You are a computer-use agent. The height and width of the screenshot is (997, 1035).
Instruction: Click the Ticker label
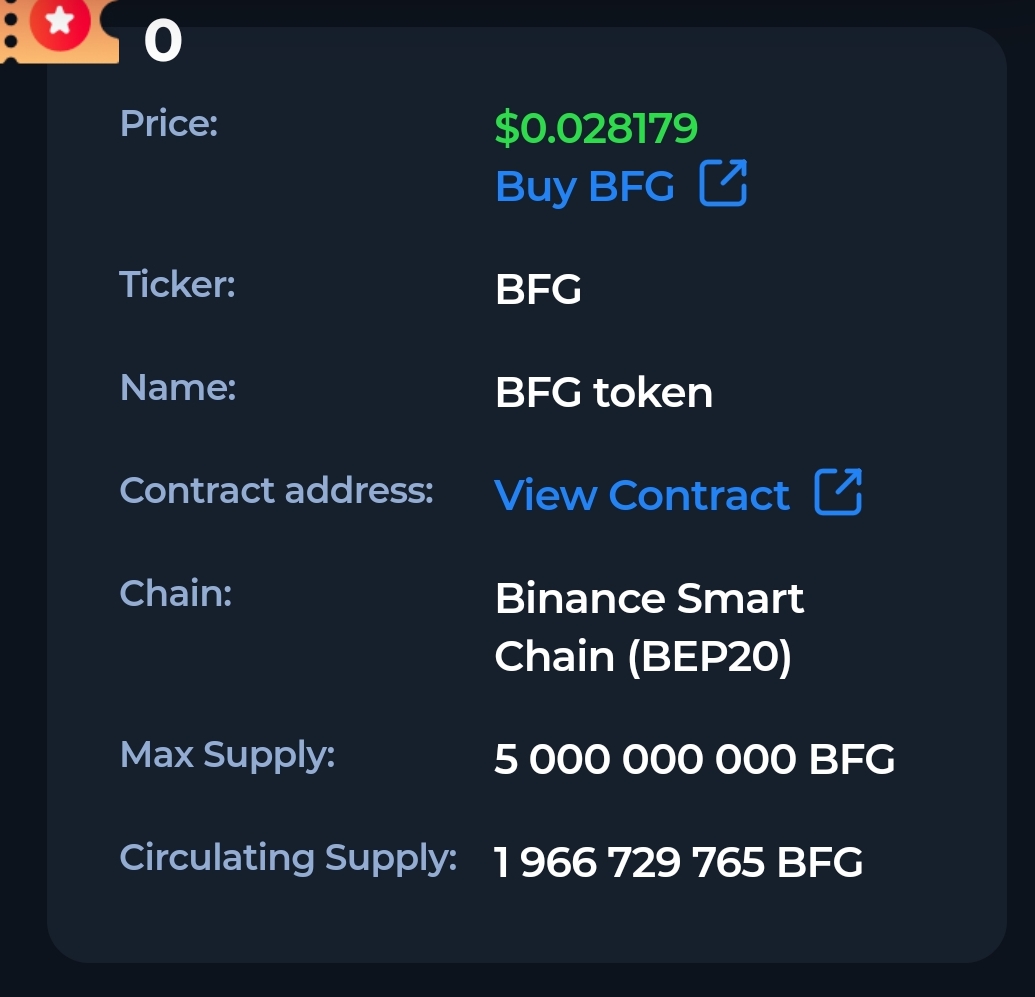[x=177, y=284]
